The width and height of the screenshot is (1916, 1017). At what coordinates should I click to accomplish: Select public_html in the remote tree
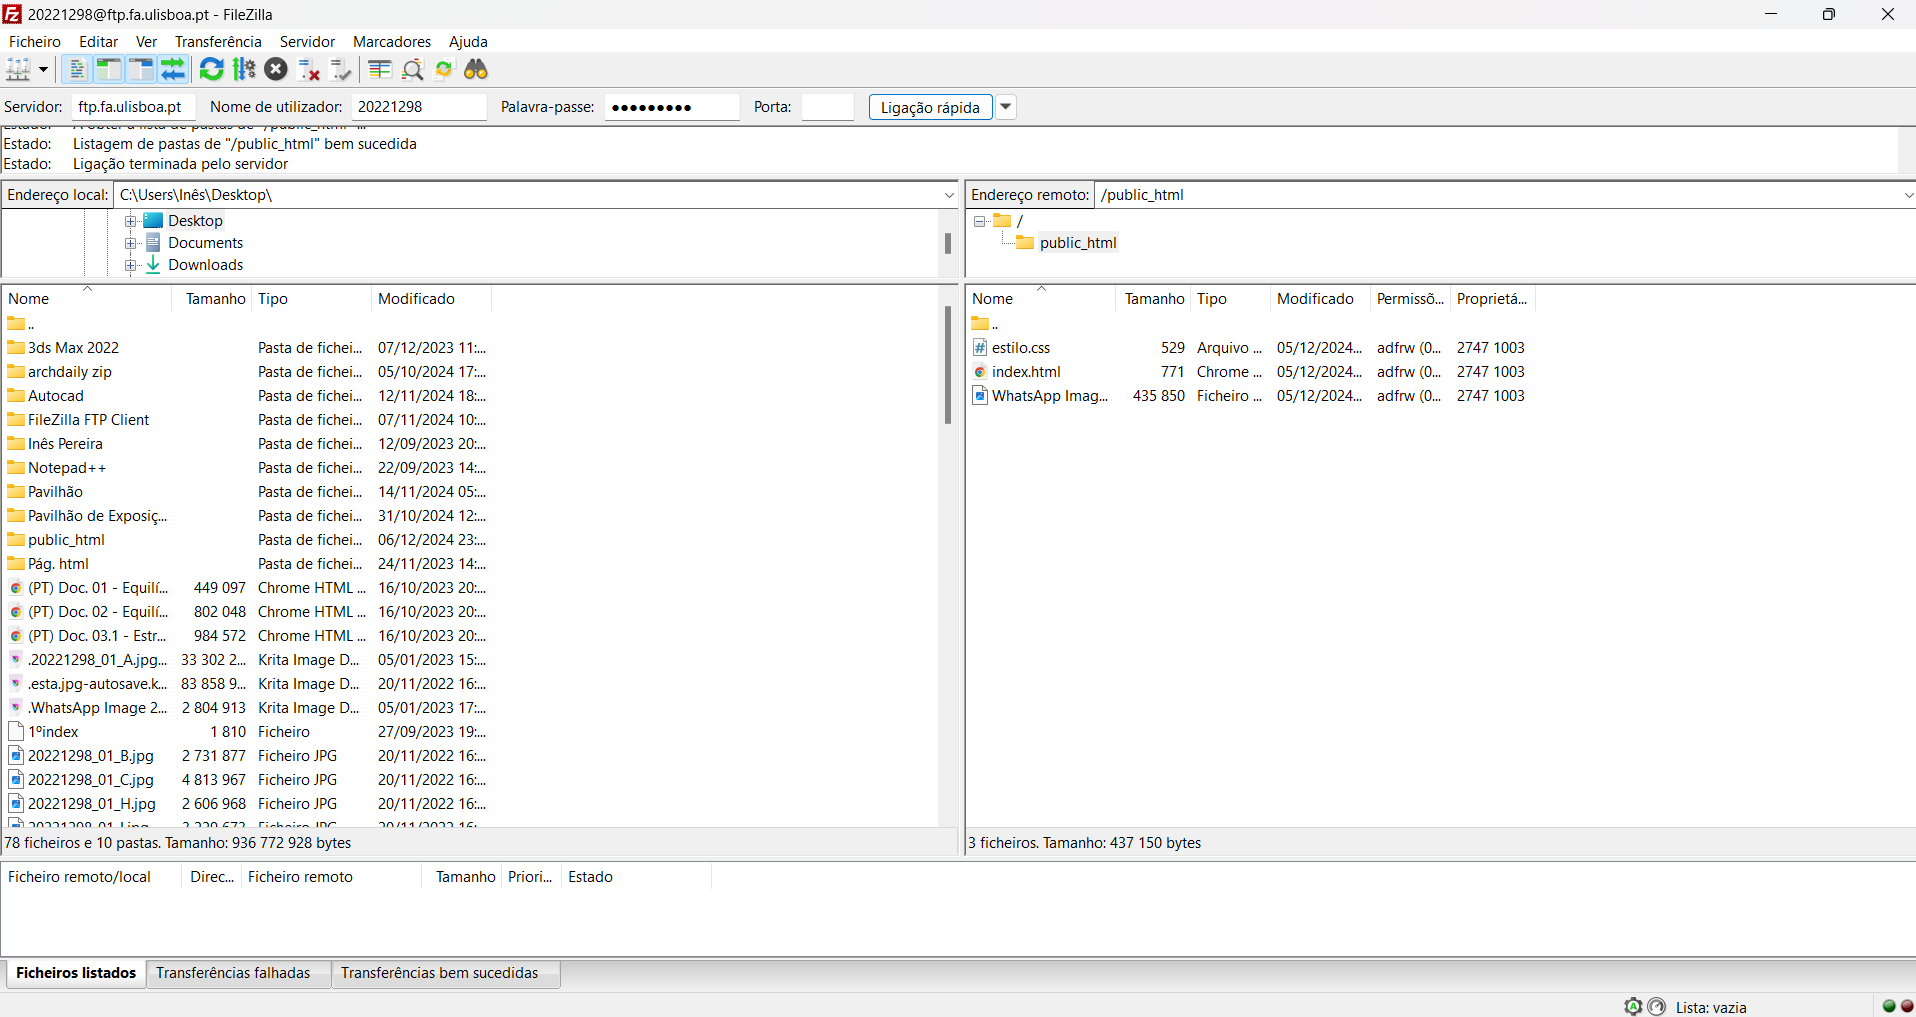tap(1078, 243)
